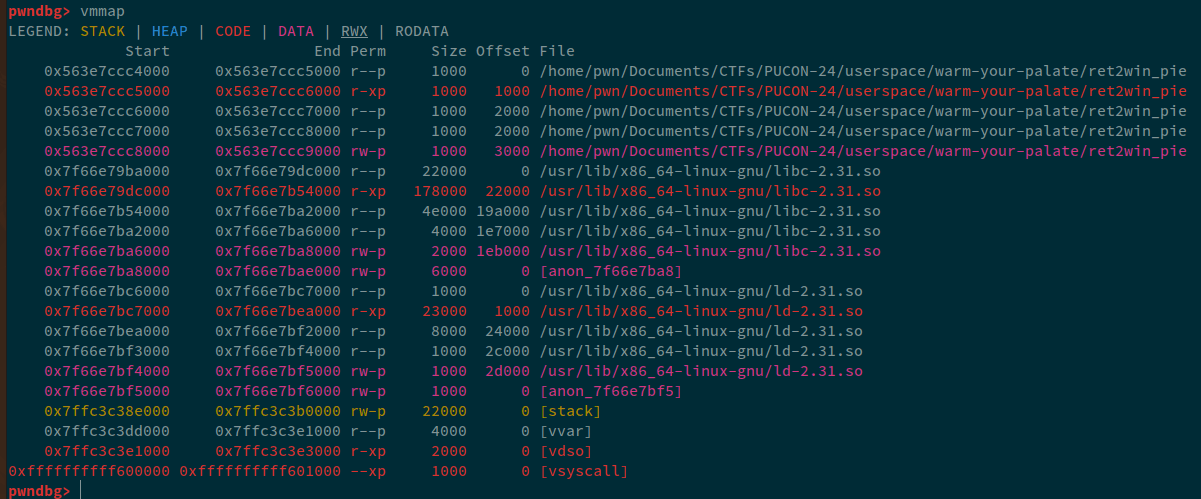Click the CODE legend label
The width and height of the screenshot is (1201, 499).
(x=233, y=31)
